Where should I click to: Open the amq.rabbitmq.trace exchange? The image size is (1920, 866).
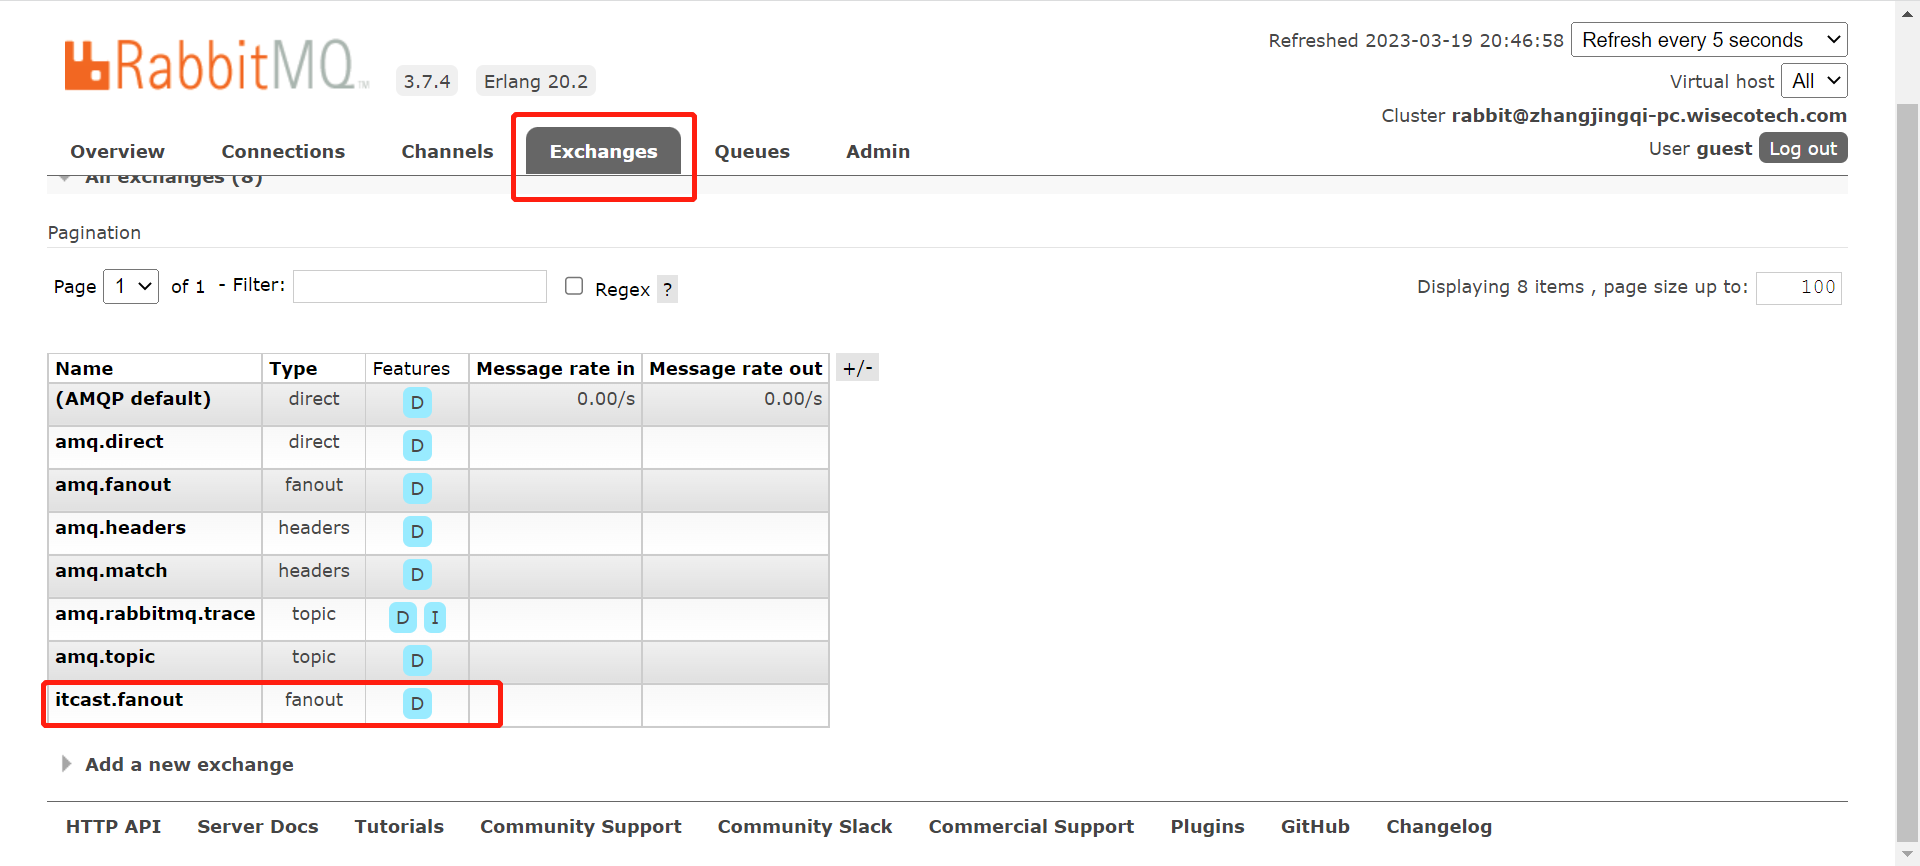(x=155, y=613)
